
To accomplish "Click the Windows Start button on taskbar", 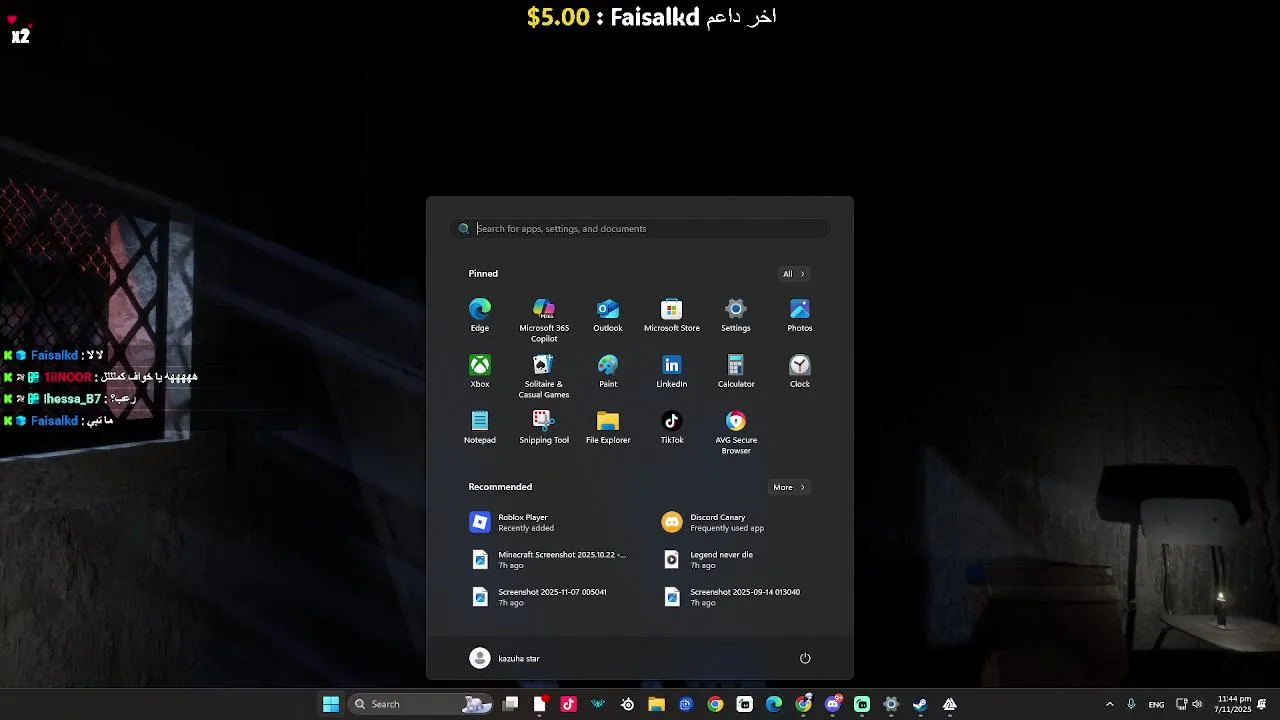I will pyautogui.click(x=331, y=704).
